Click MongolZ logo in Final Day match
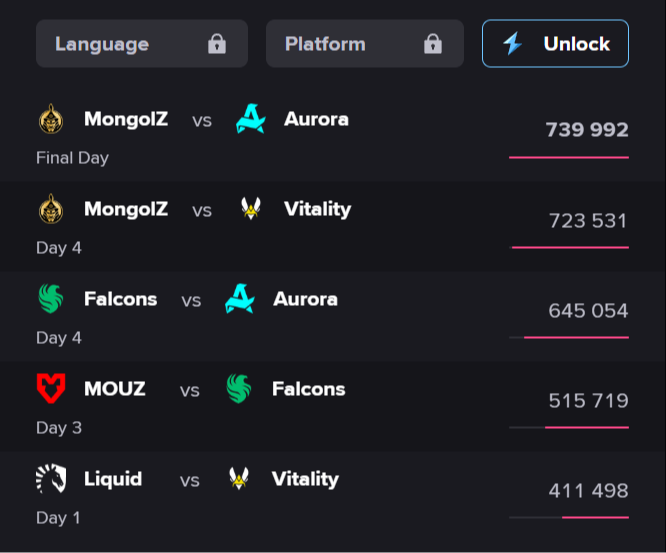666x553 pixels. pyautogui.click(x=50, y=120)
